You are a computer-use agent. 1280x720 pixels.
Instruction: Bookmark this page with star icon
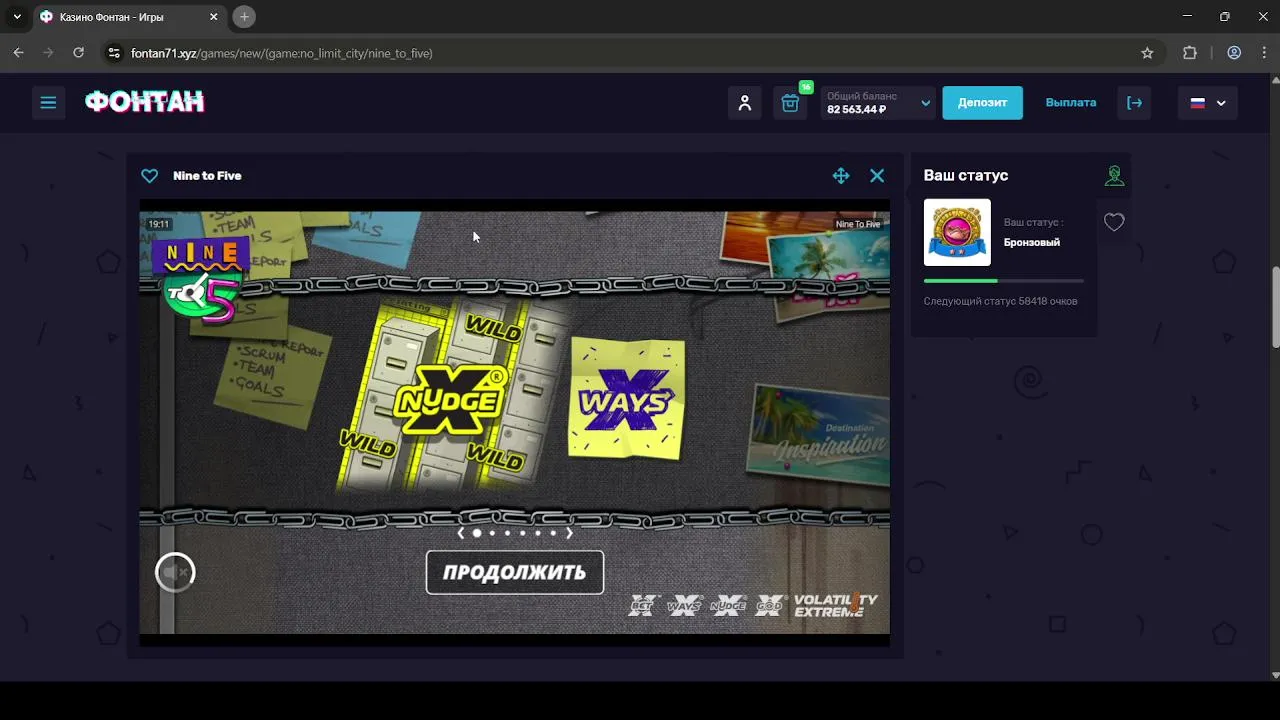tap(1147, 53)
